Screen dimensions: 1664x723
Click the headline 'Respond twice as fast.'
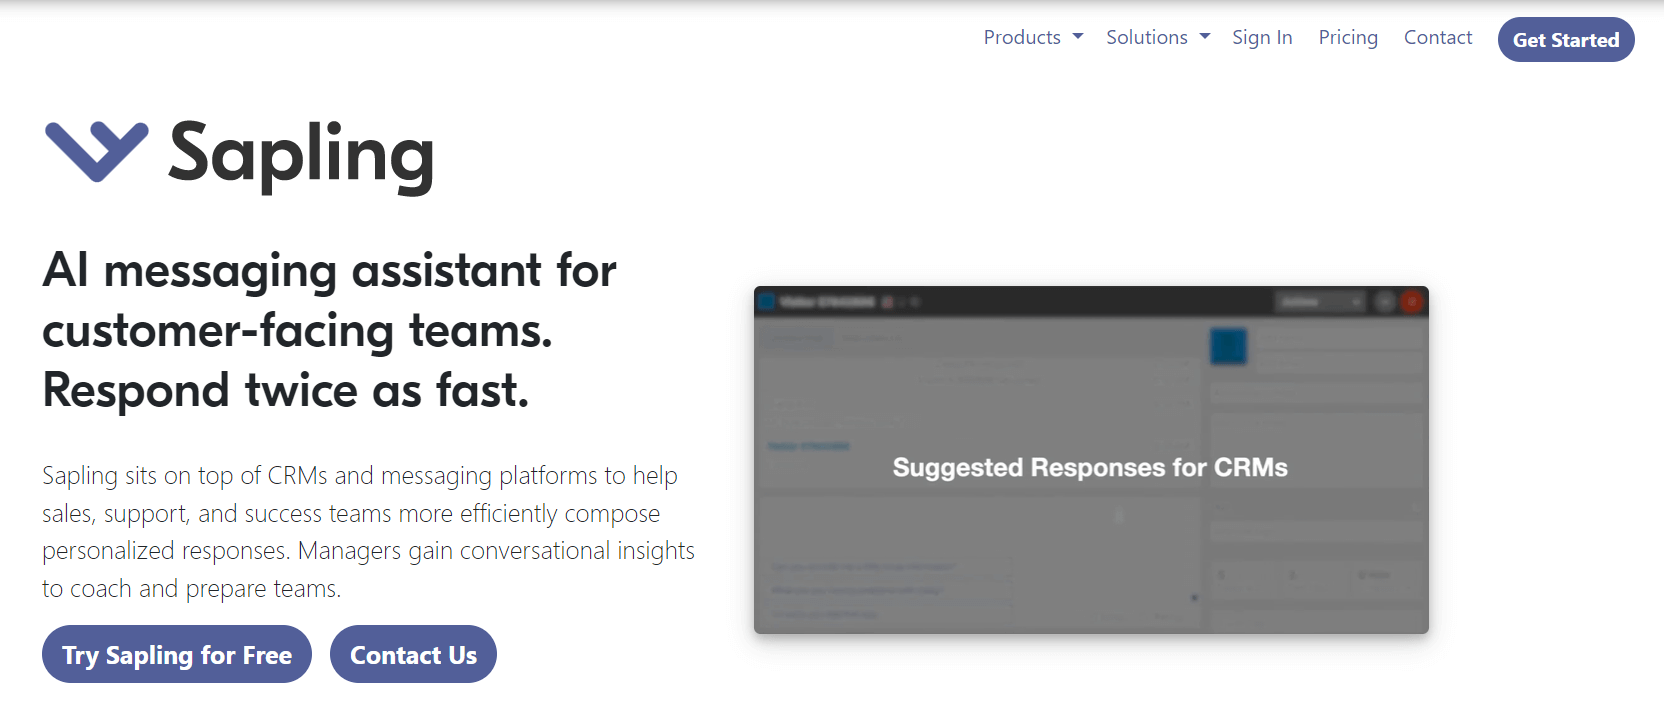tap(286, 390)
